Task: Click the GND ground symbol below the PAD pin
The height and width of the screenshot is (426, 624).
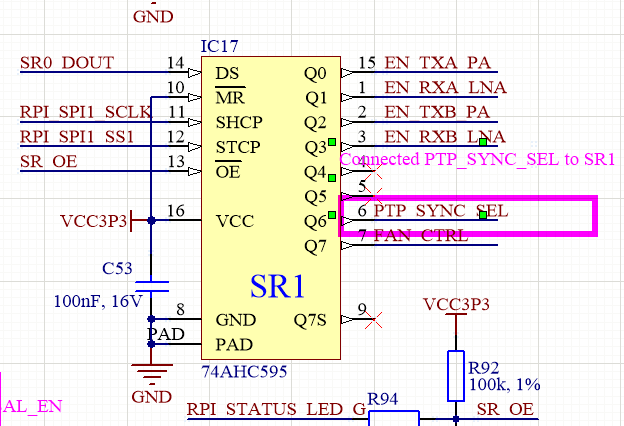Action: pyautogui.click(x=152, y=375)
